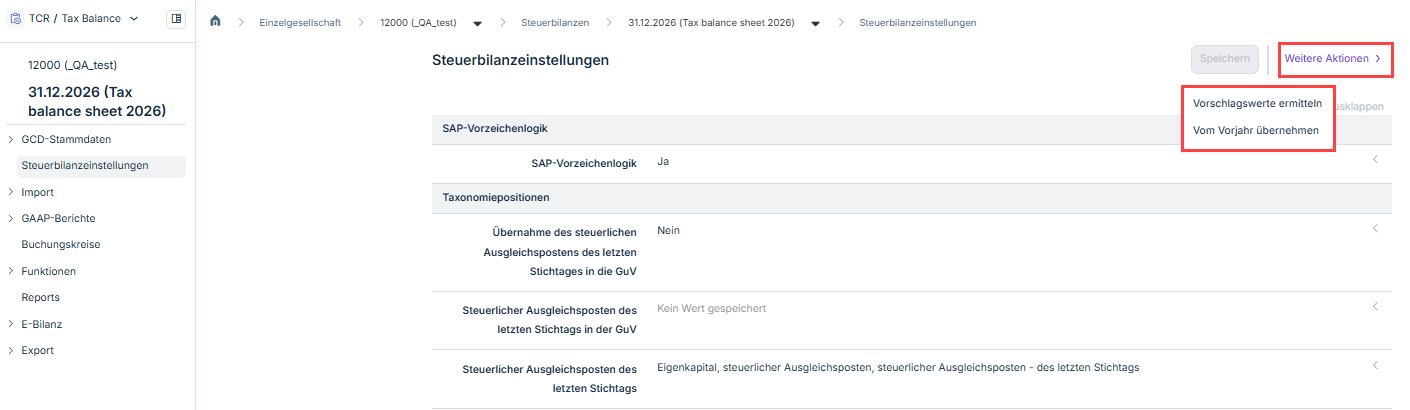This screenshot has width=1410, height=410.
Task: Click chevron on Übernahme des steuerlichen Ausgleichspostens row
Action: 1375,228
